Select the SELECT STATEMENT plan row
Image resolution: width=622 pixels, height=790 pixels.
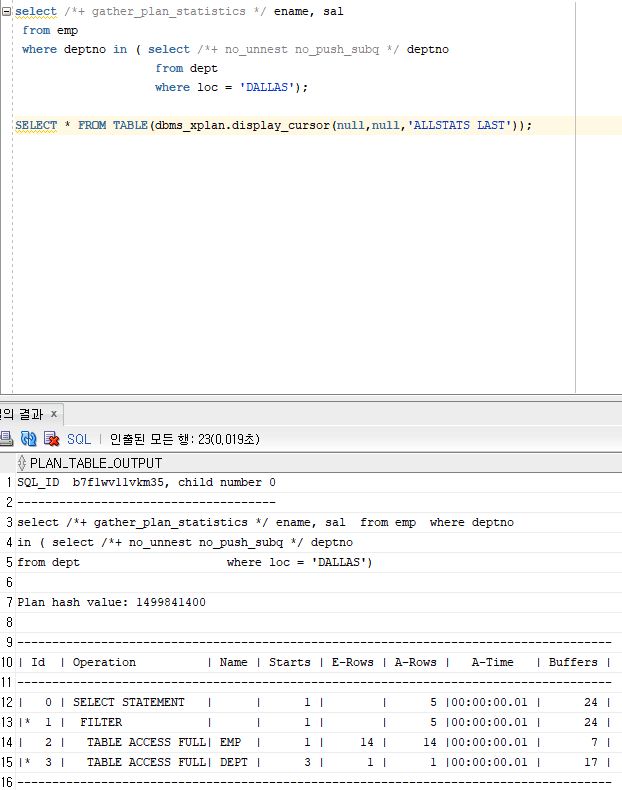click(319, 702)
